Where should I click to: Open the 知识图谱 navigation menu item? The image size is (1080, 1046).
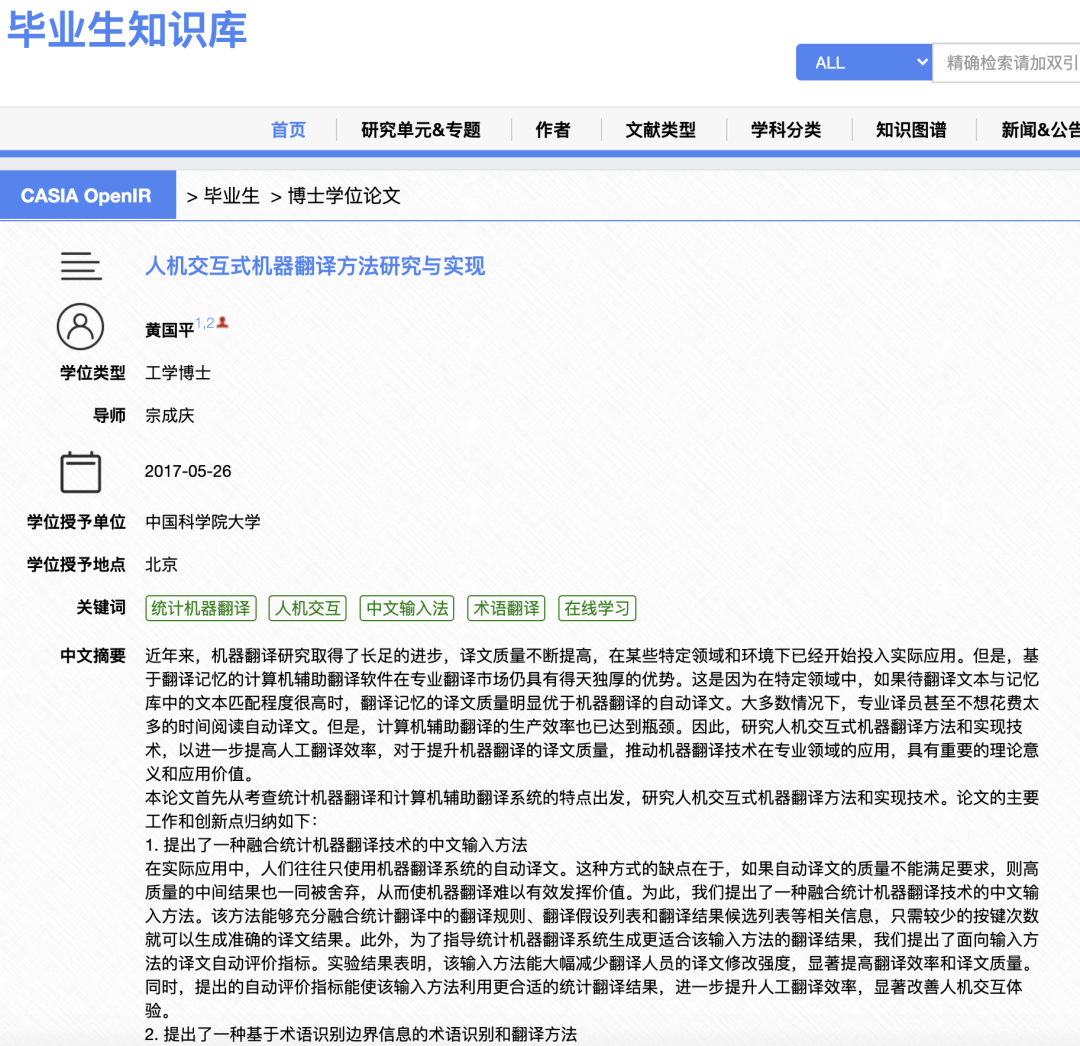[910, 129]
